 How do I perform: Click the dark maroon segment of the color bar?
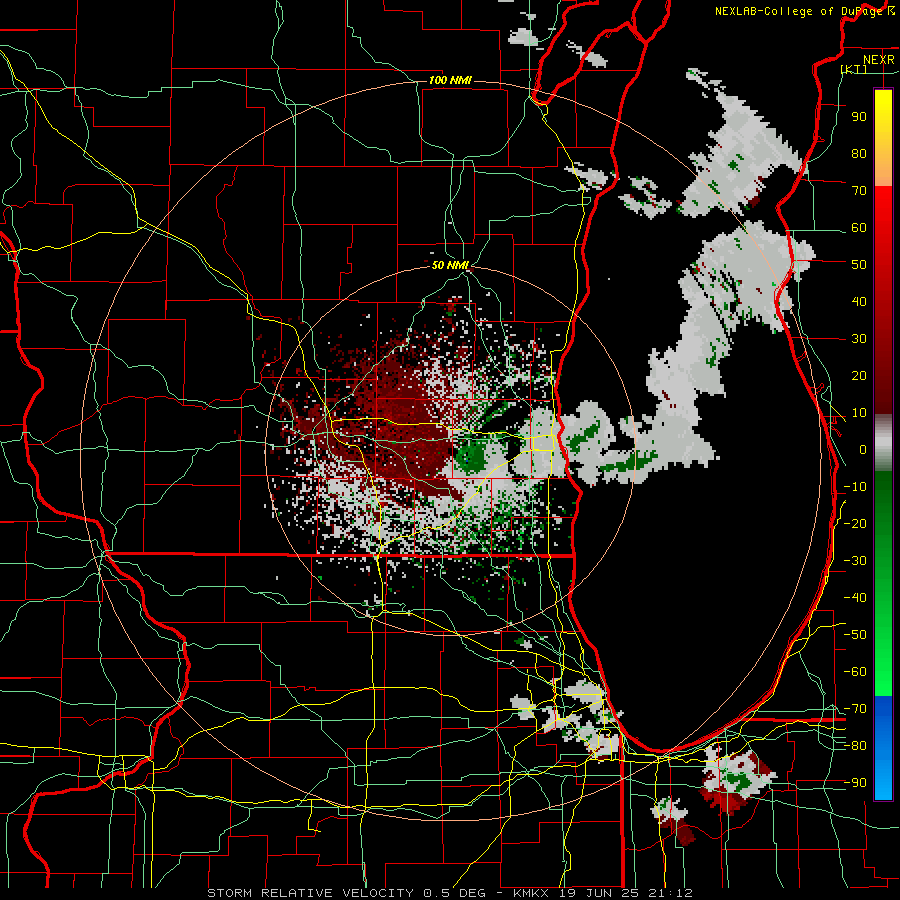click(883, 385)
